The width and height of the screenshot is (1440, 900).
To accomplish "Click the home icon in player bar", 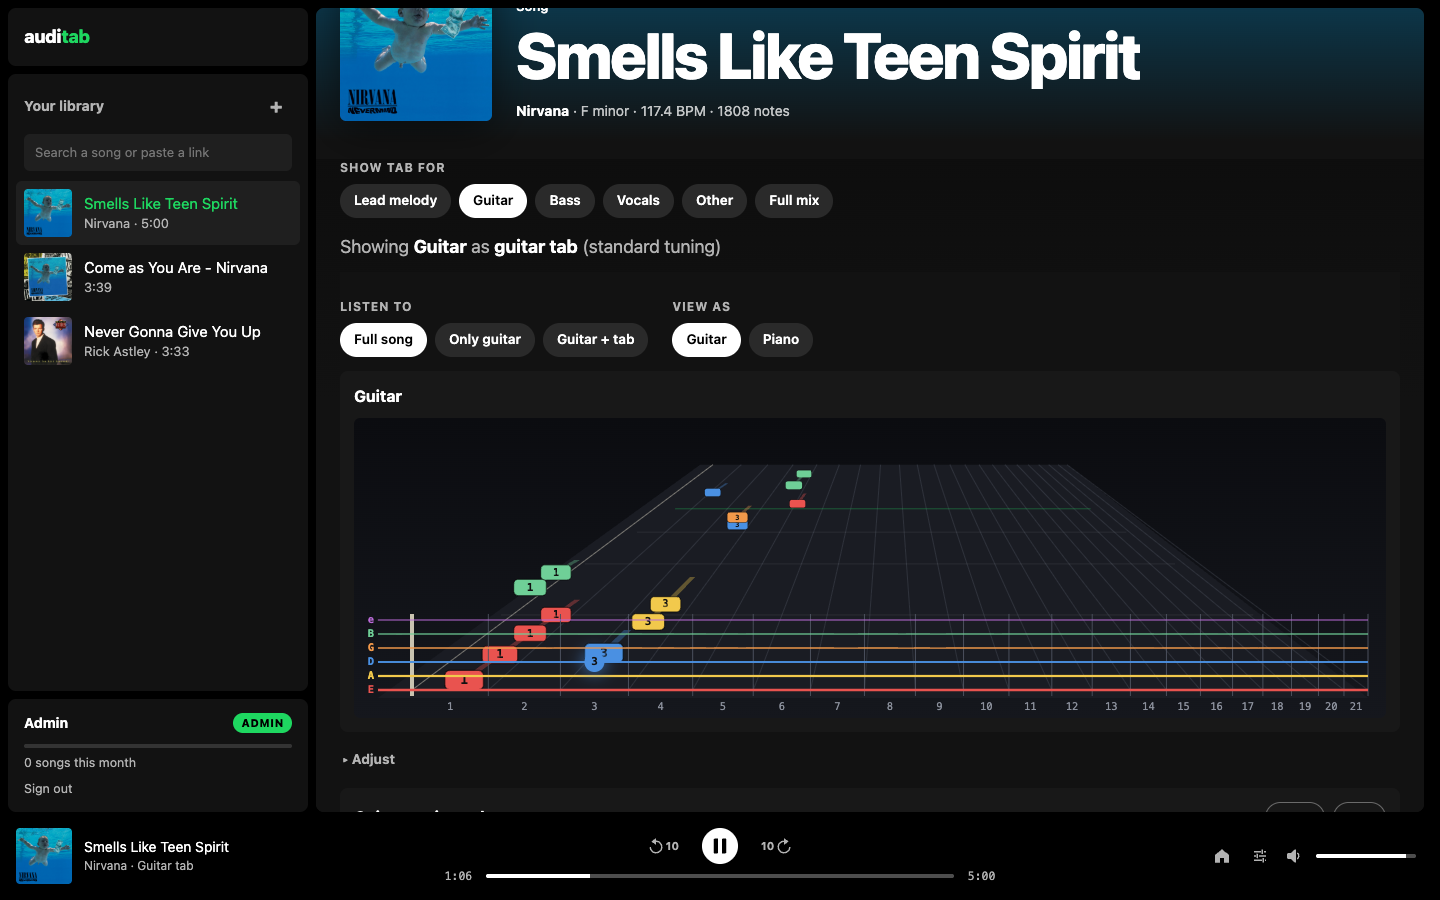I will click(x=1222, y=856).
